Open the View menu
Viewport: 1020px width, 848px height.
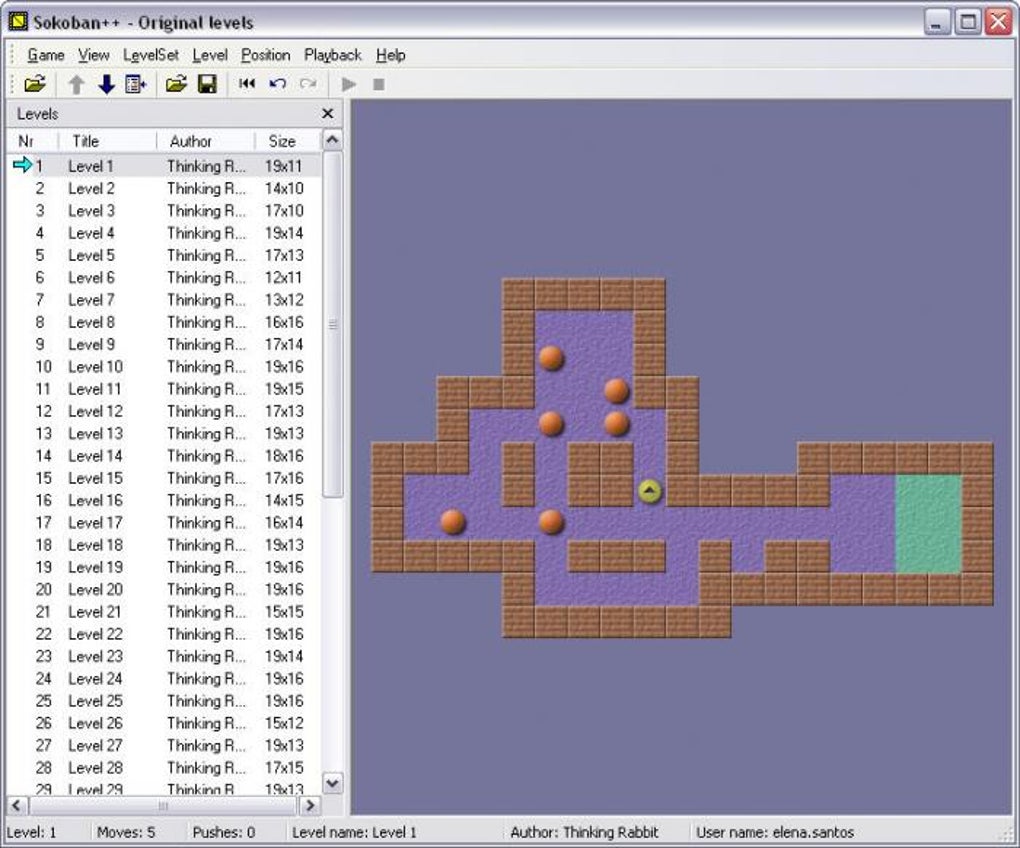click(94, 55)
